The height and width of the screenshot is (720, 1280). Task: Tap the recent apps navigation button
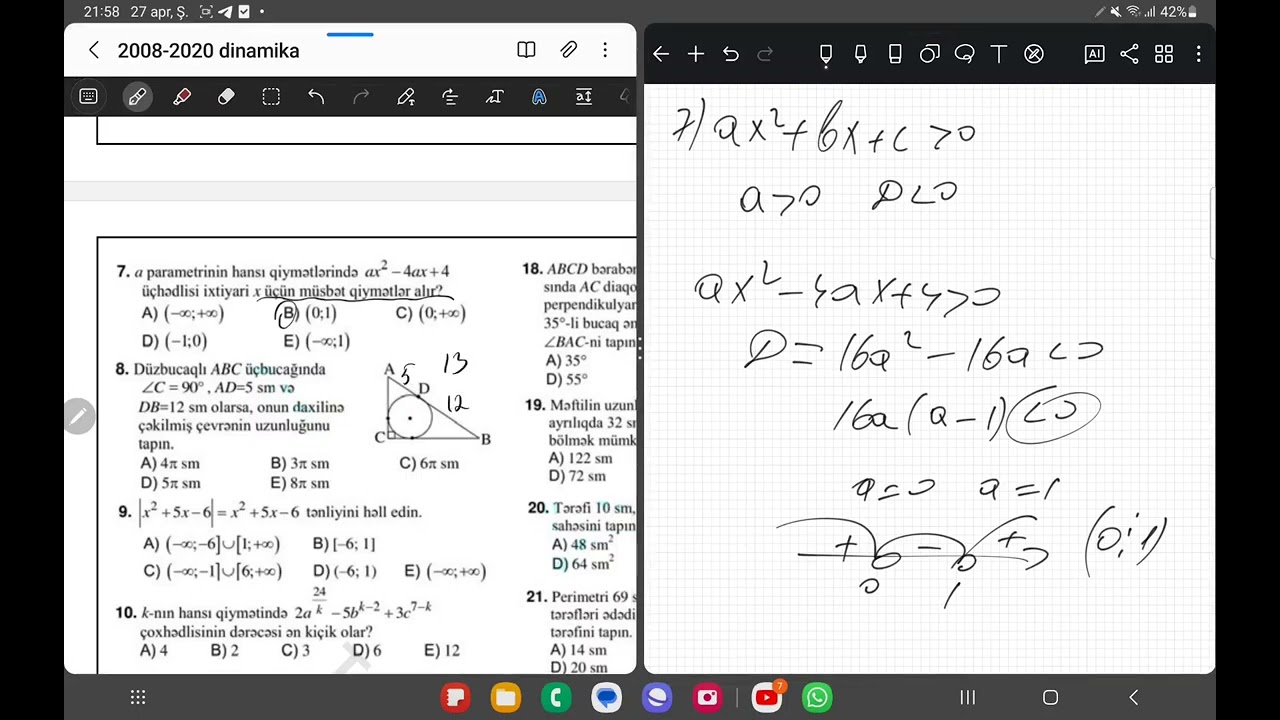(968, 697)
